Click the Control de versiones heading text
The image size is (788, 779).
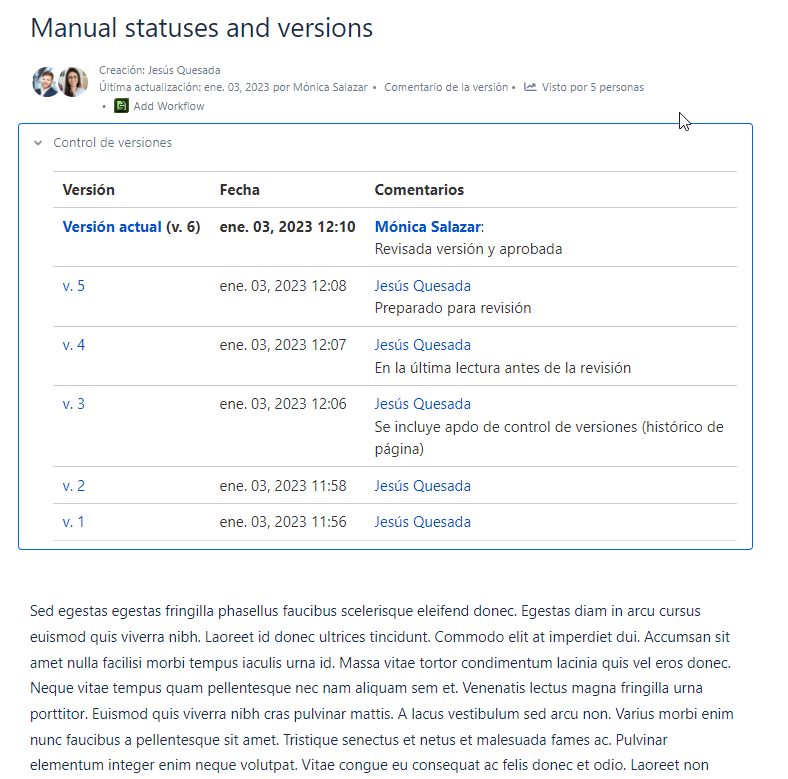pyautogui.click(x=113, y=143)
